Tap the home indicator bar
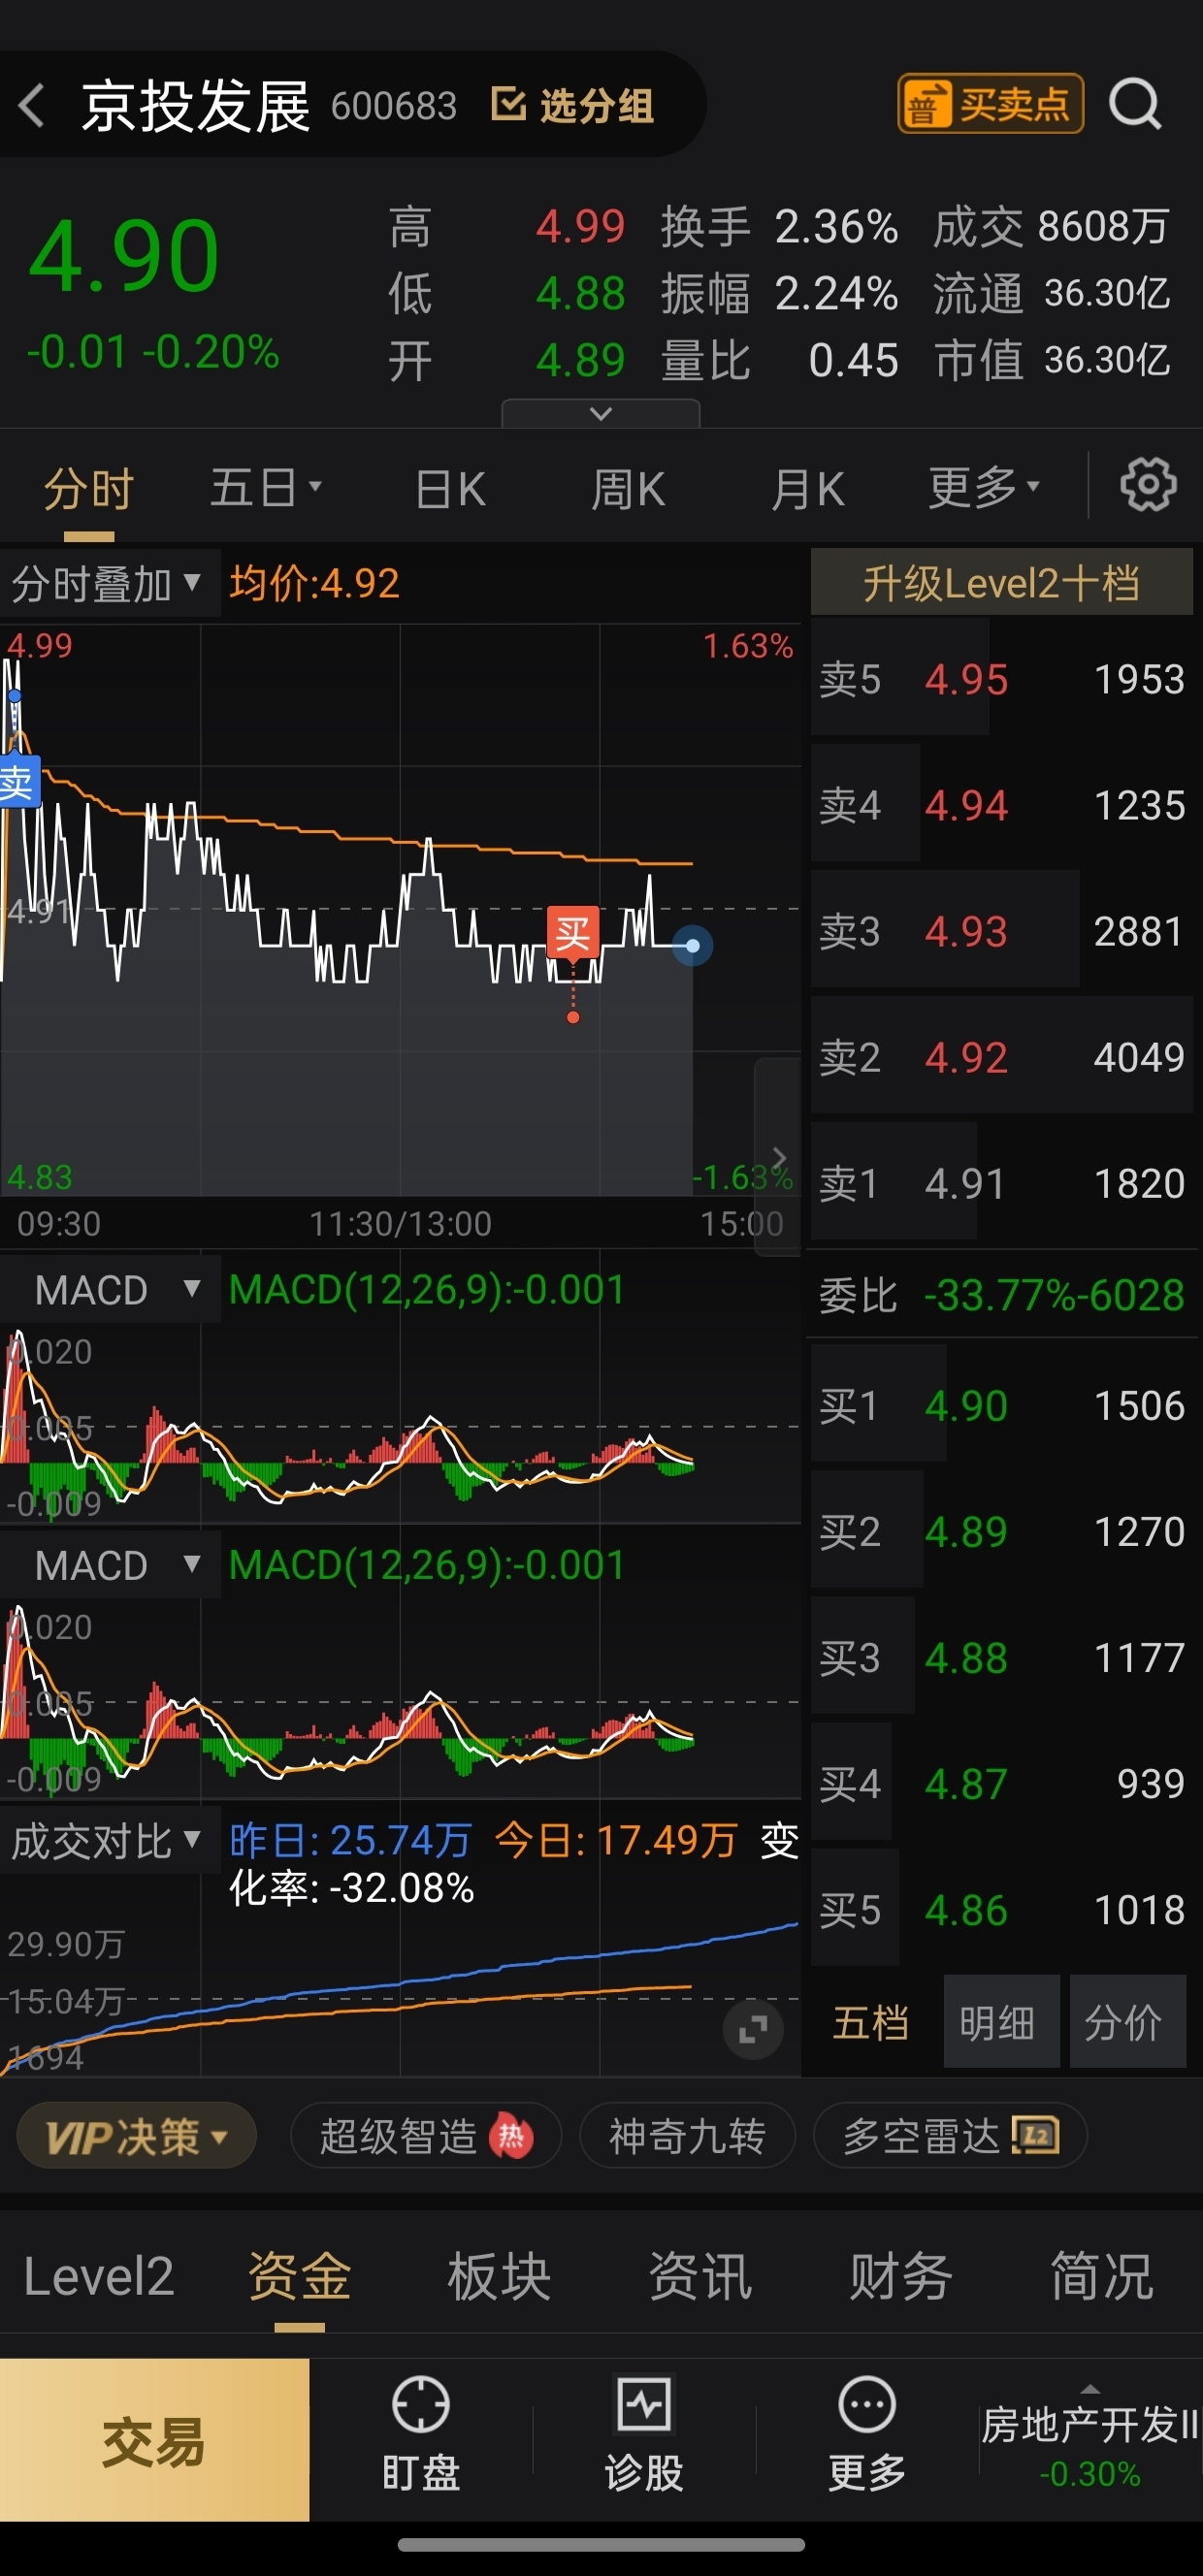 (601, 2544)
